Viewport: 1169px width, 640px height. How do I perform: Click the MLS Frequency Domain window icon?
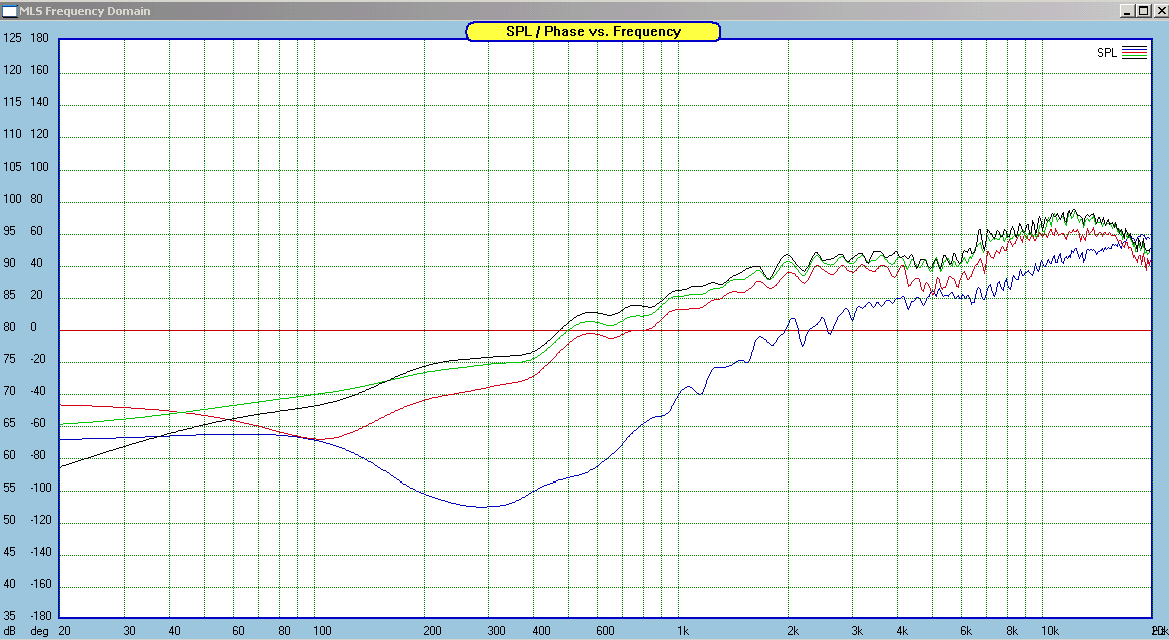[x=10, y=11]
